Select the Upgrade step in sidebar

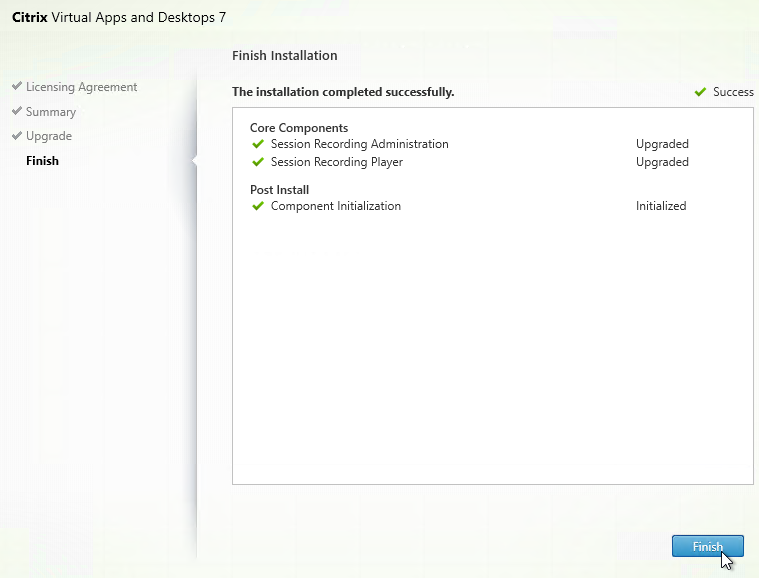tap(49, 136)
